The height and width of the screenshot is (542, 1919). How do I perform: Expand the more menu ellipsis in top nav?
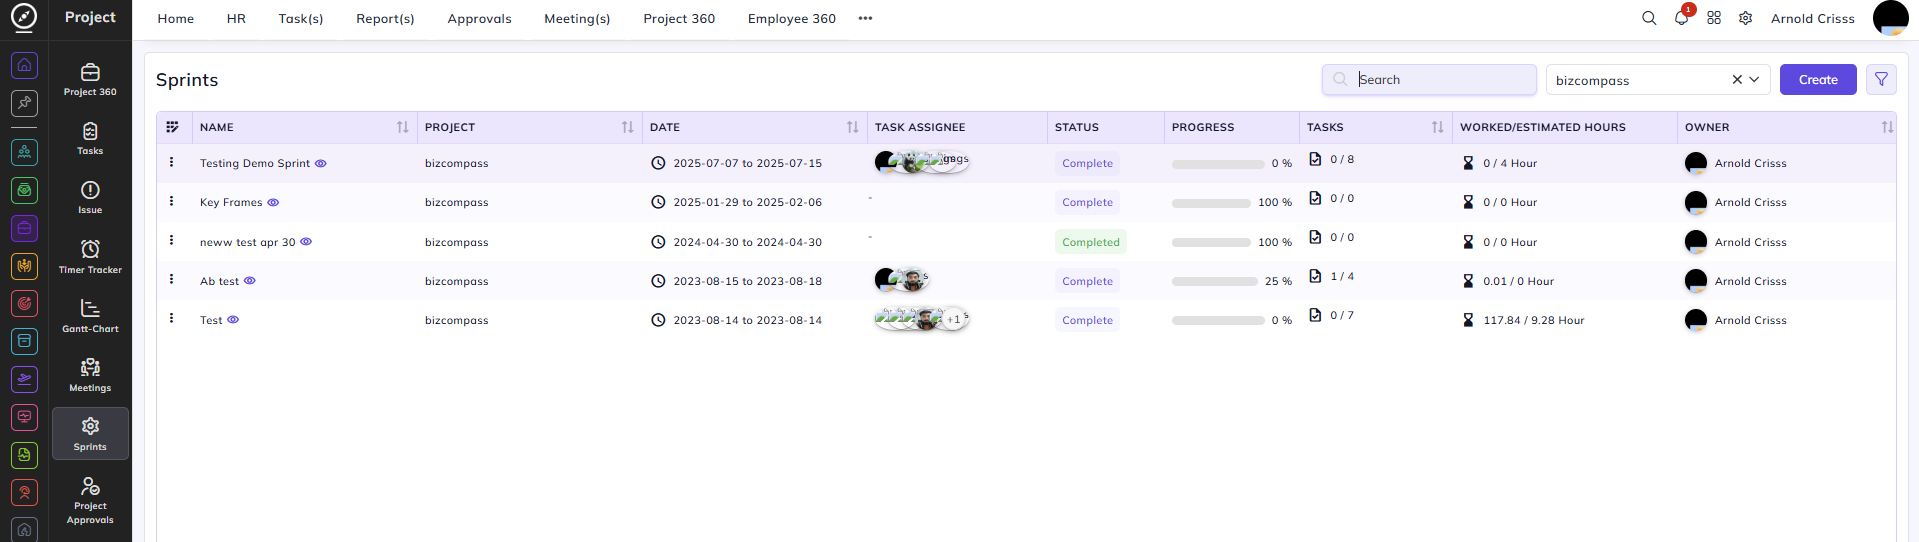[865, 18]
